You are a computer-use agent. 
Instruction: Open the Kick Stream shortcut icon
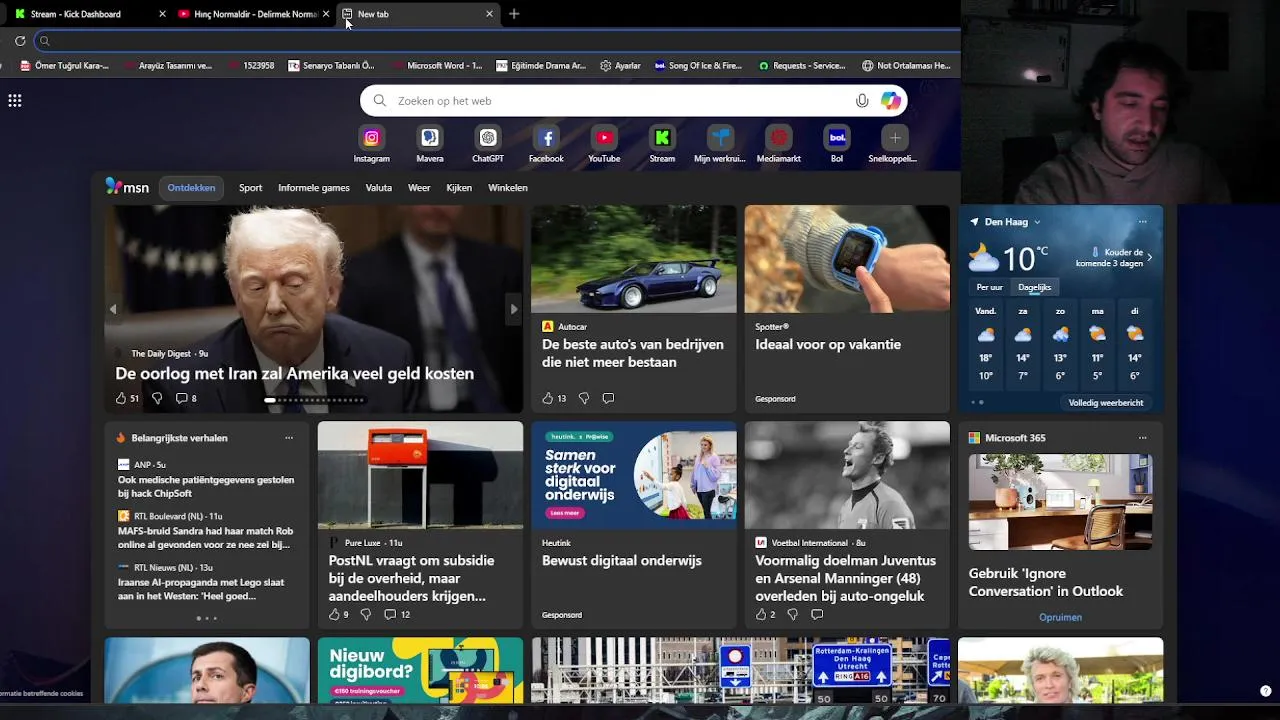(x=662, y=138)
